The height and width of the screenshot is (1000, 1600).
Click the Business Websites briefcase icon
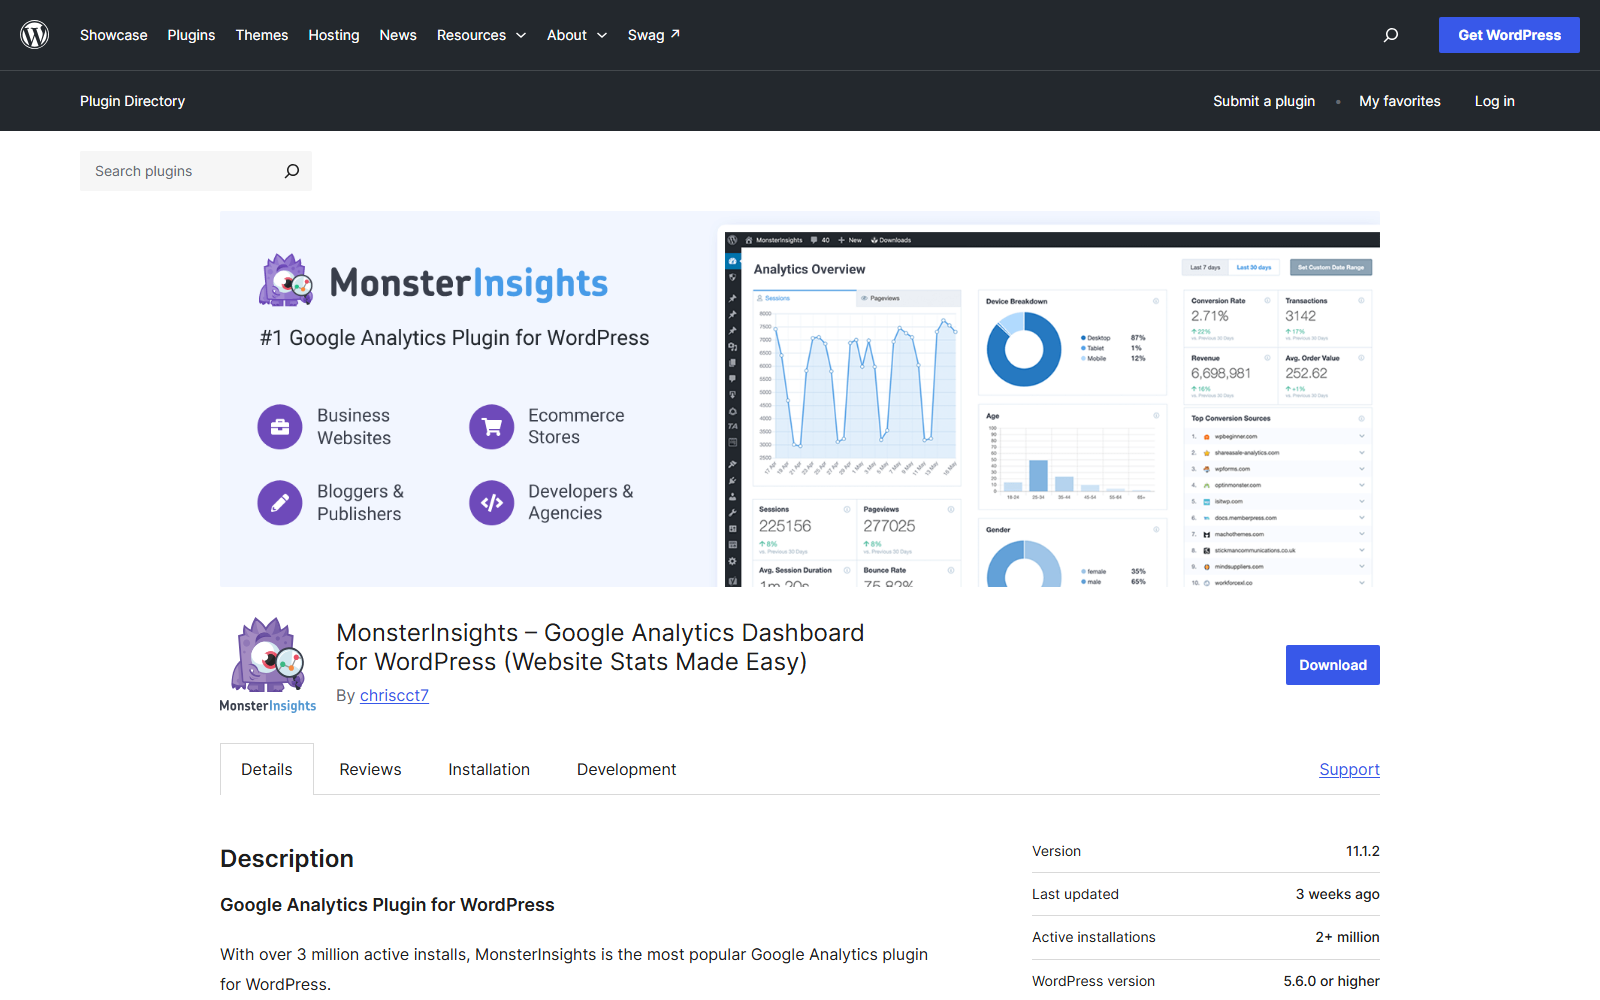pyautogui.click(x=280, y=427)
